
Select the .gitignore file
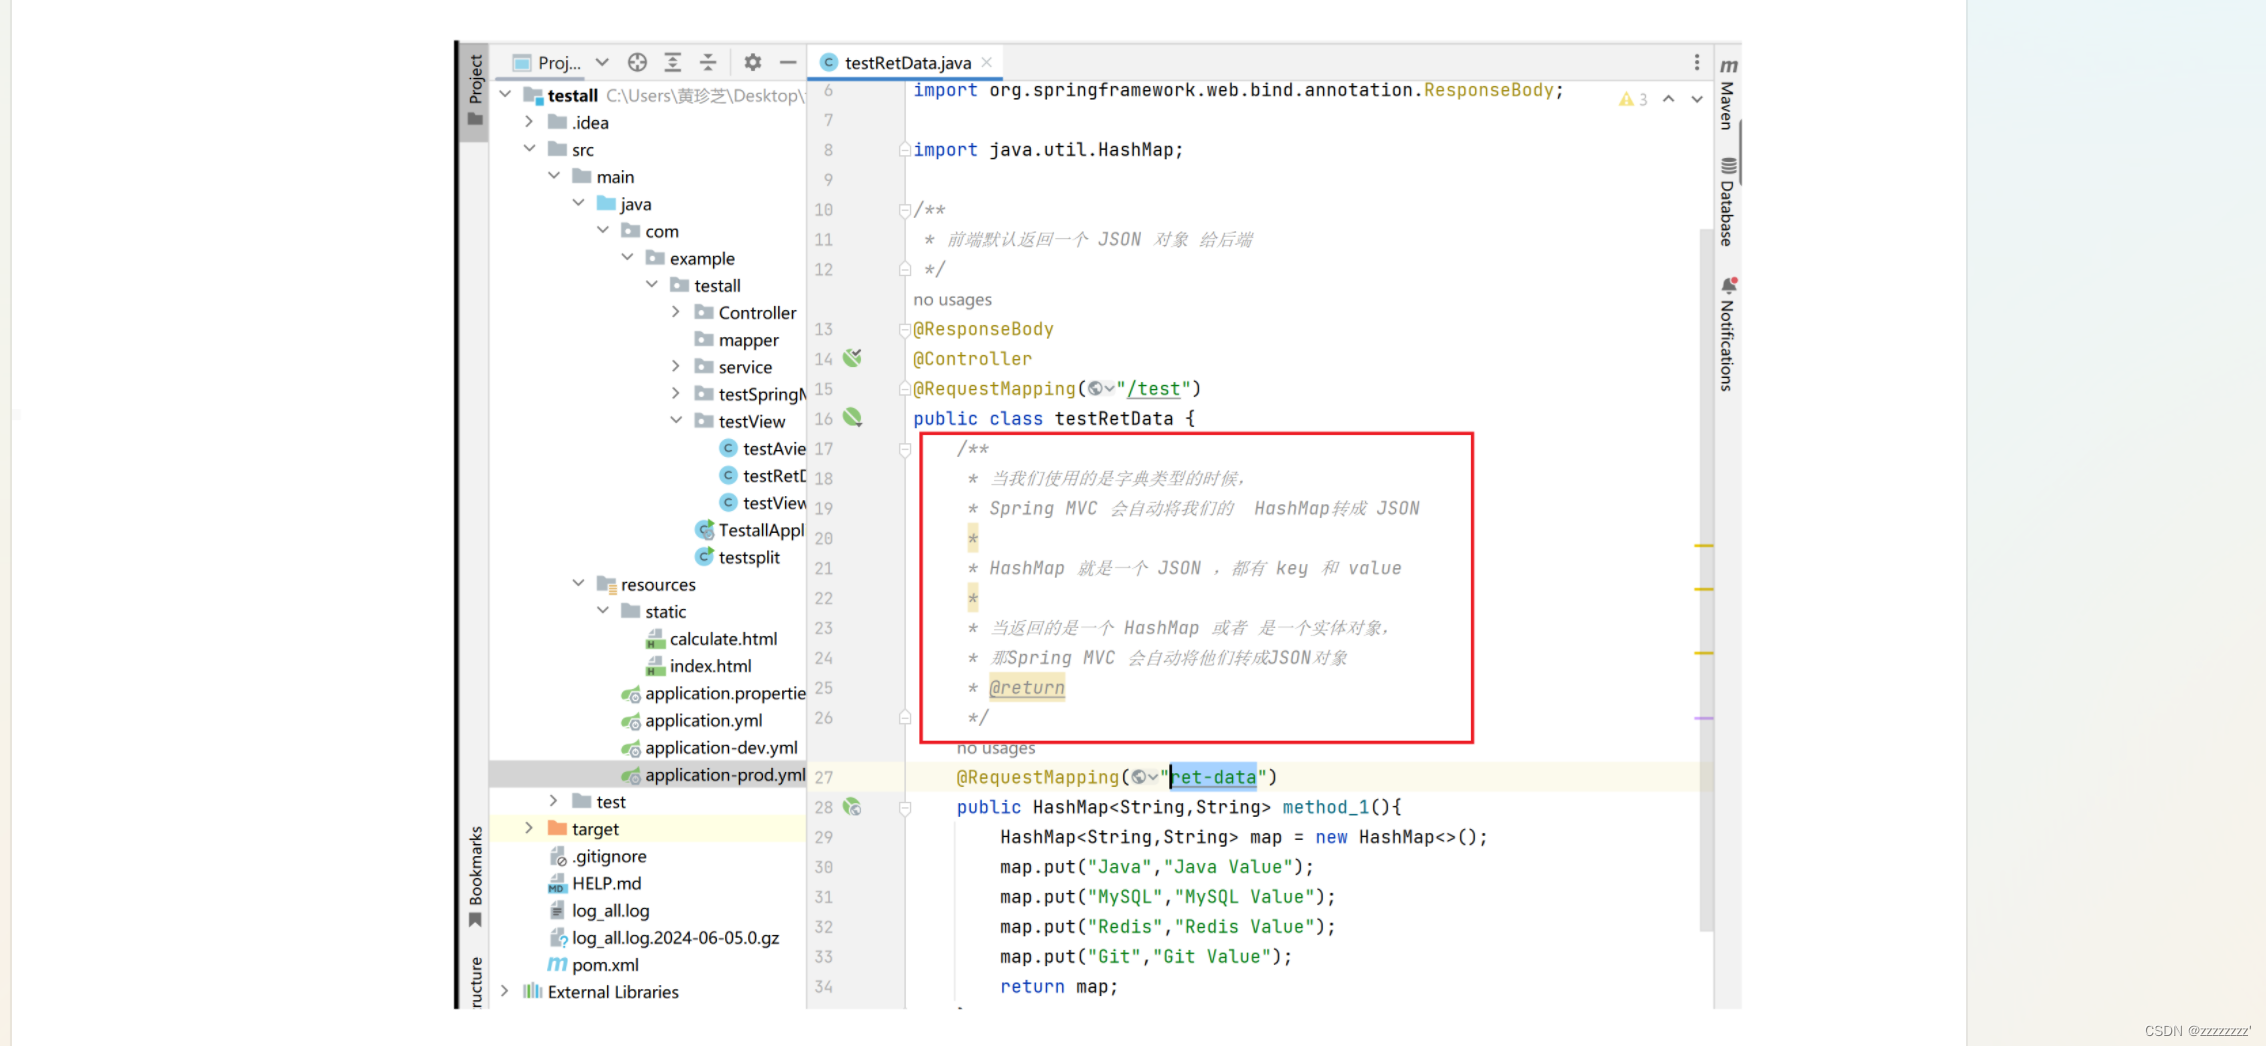tap(598, 856)
